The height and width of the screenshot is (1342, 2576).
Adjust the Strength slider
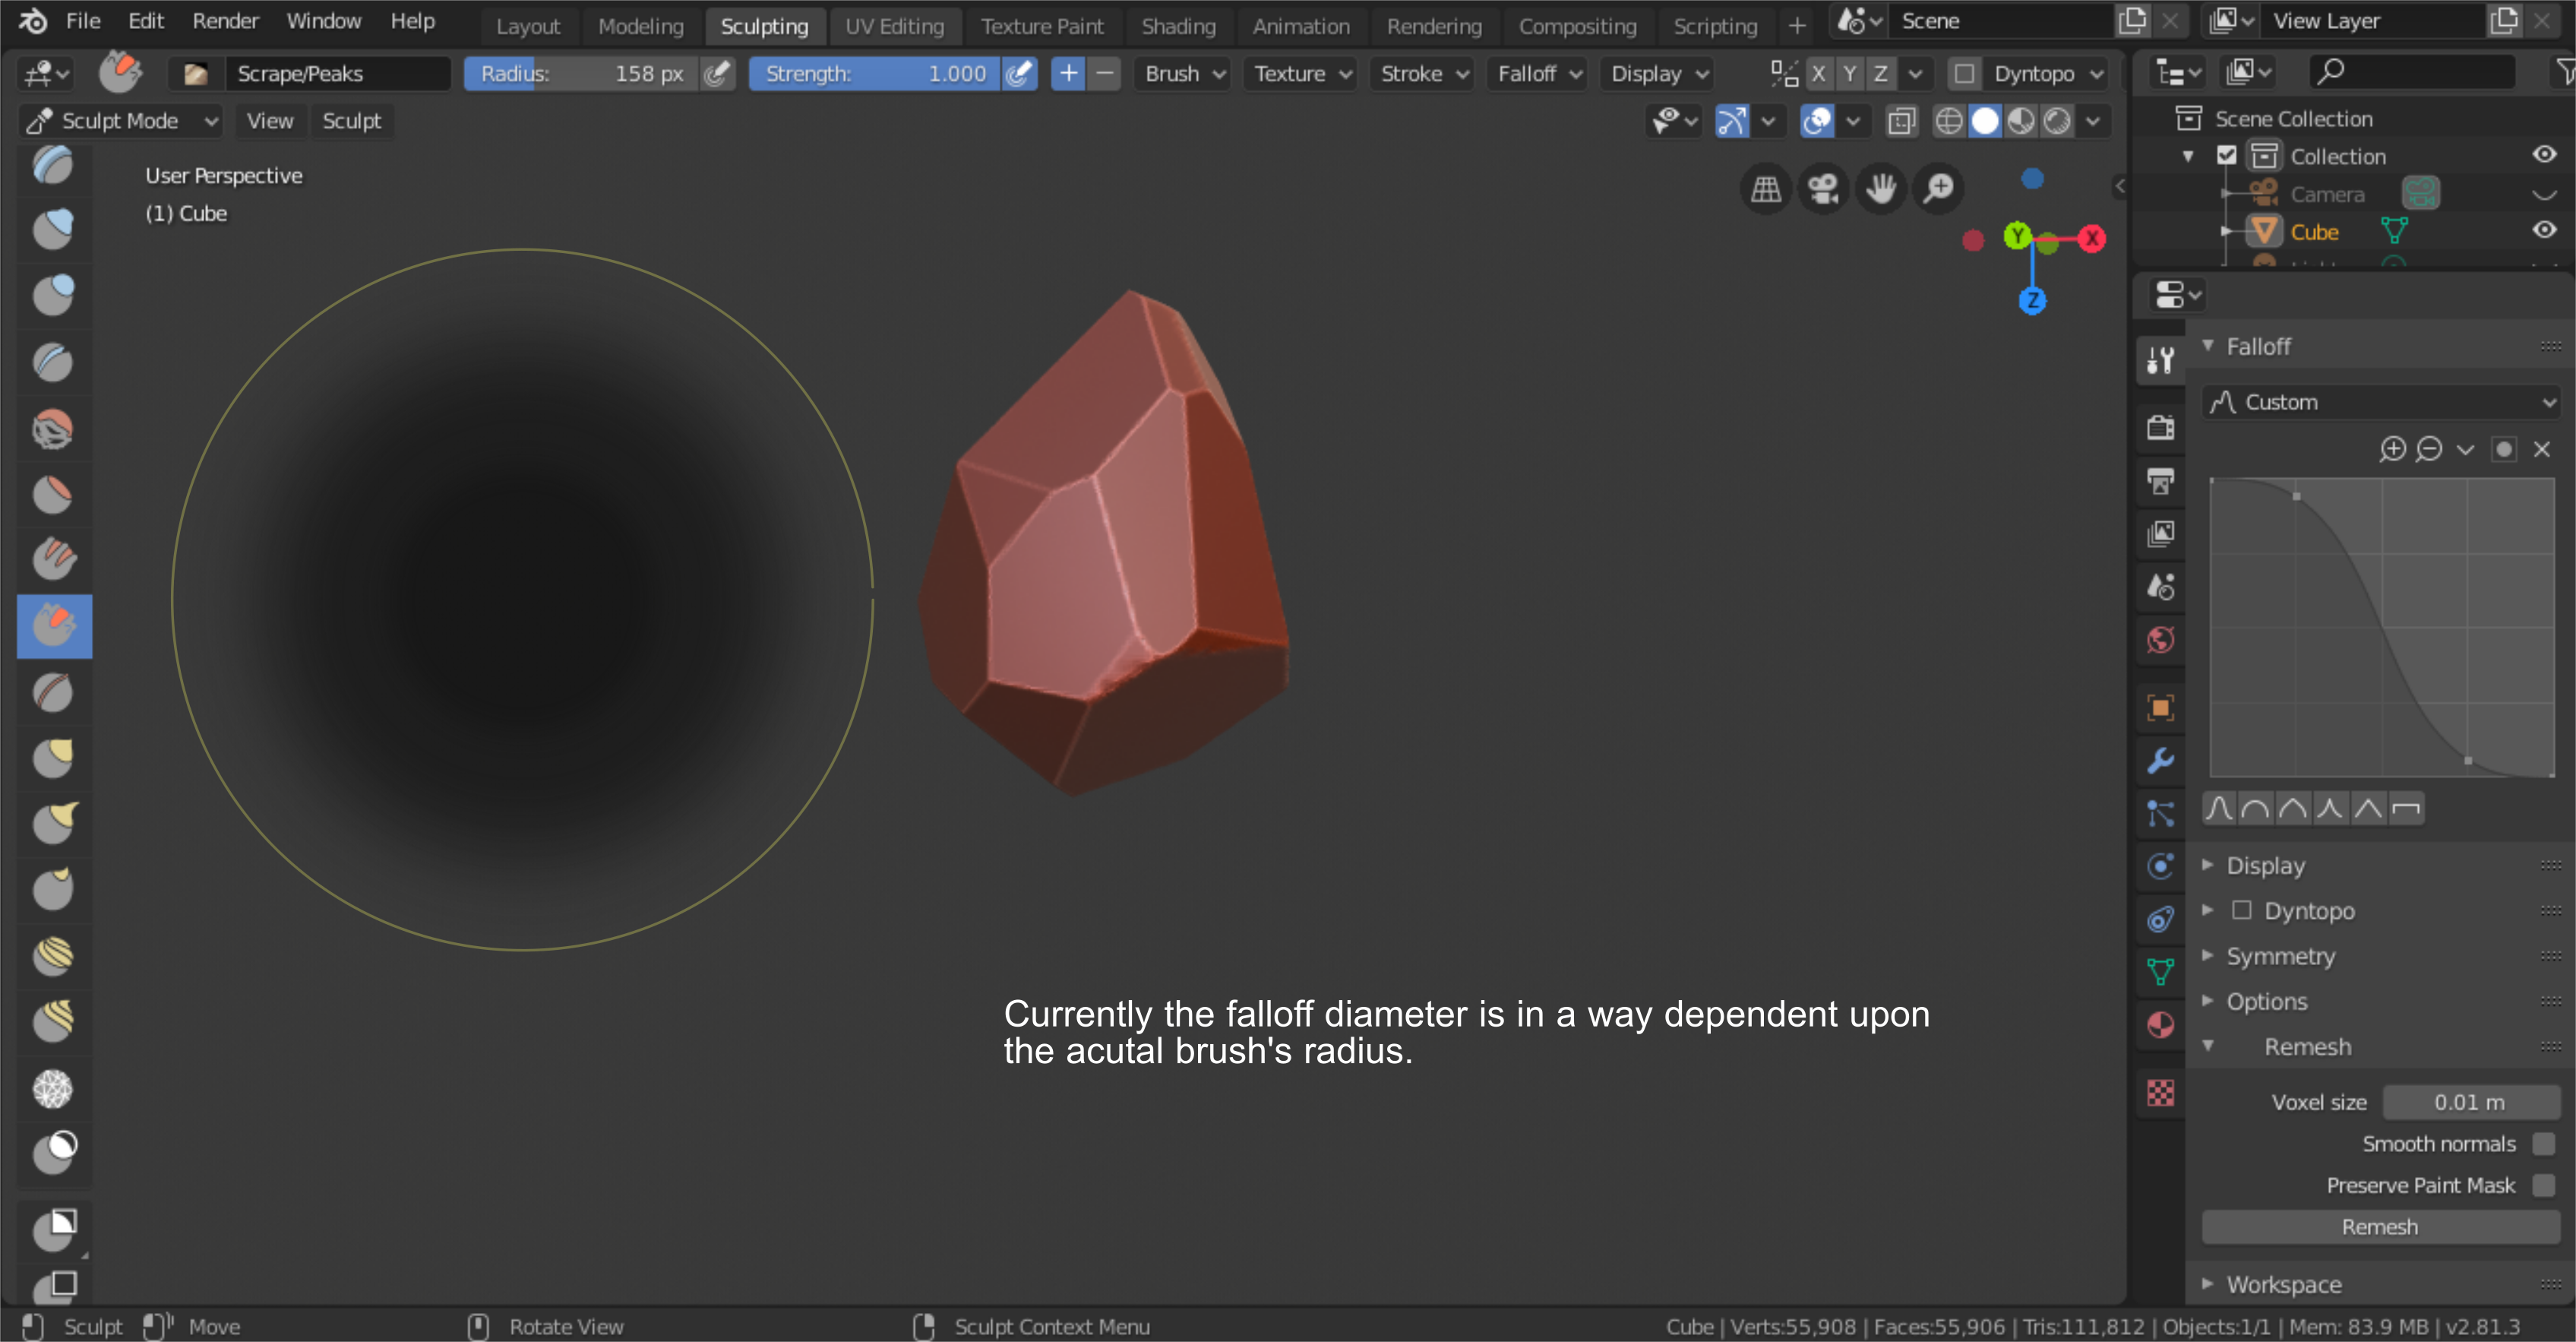point(874,73)
